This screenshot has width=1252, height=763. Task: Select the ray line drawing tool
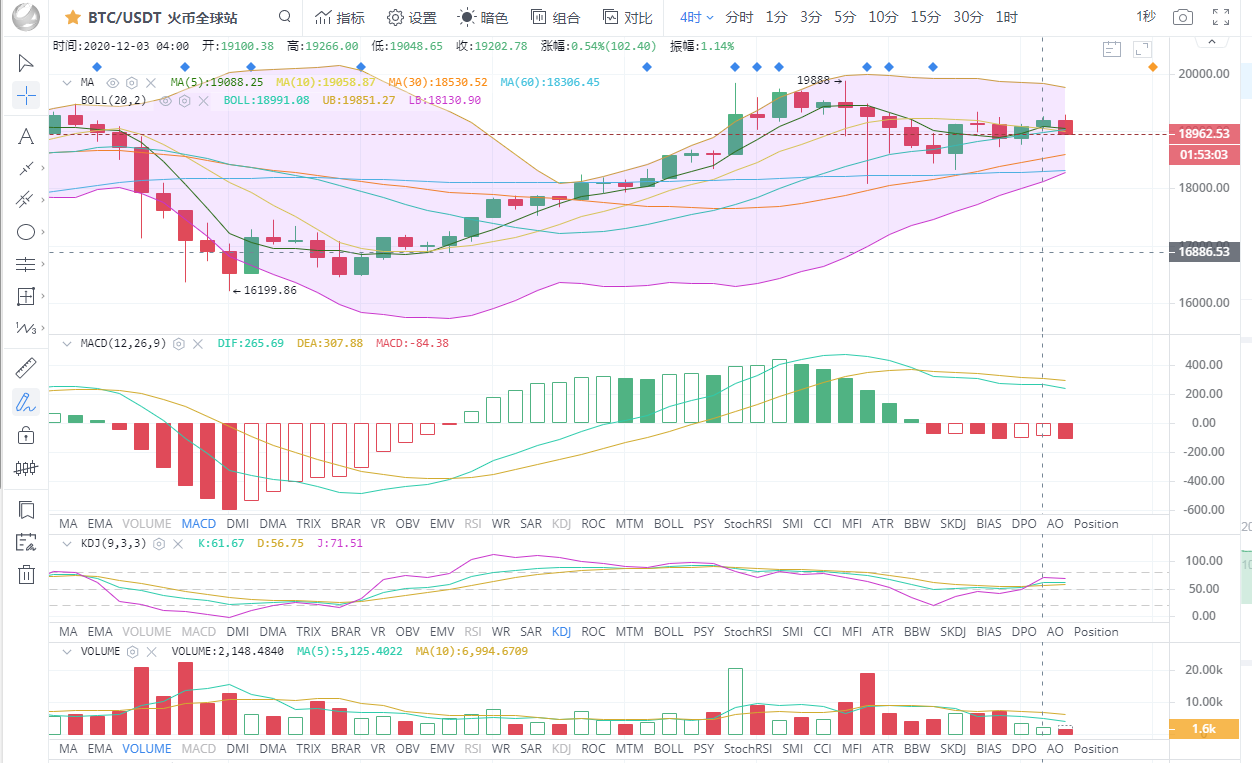(26, 168)
